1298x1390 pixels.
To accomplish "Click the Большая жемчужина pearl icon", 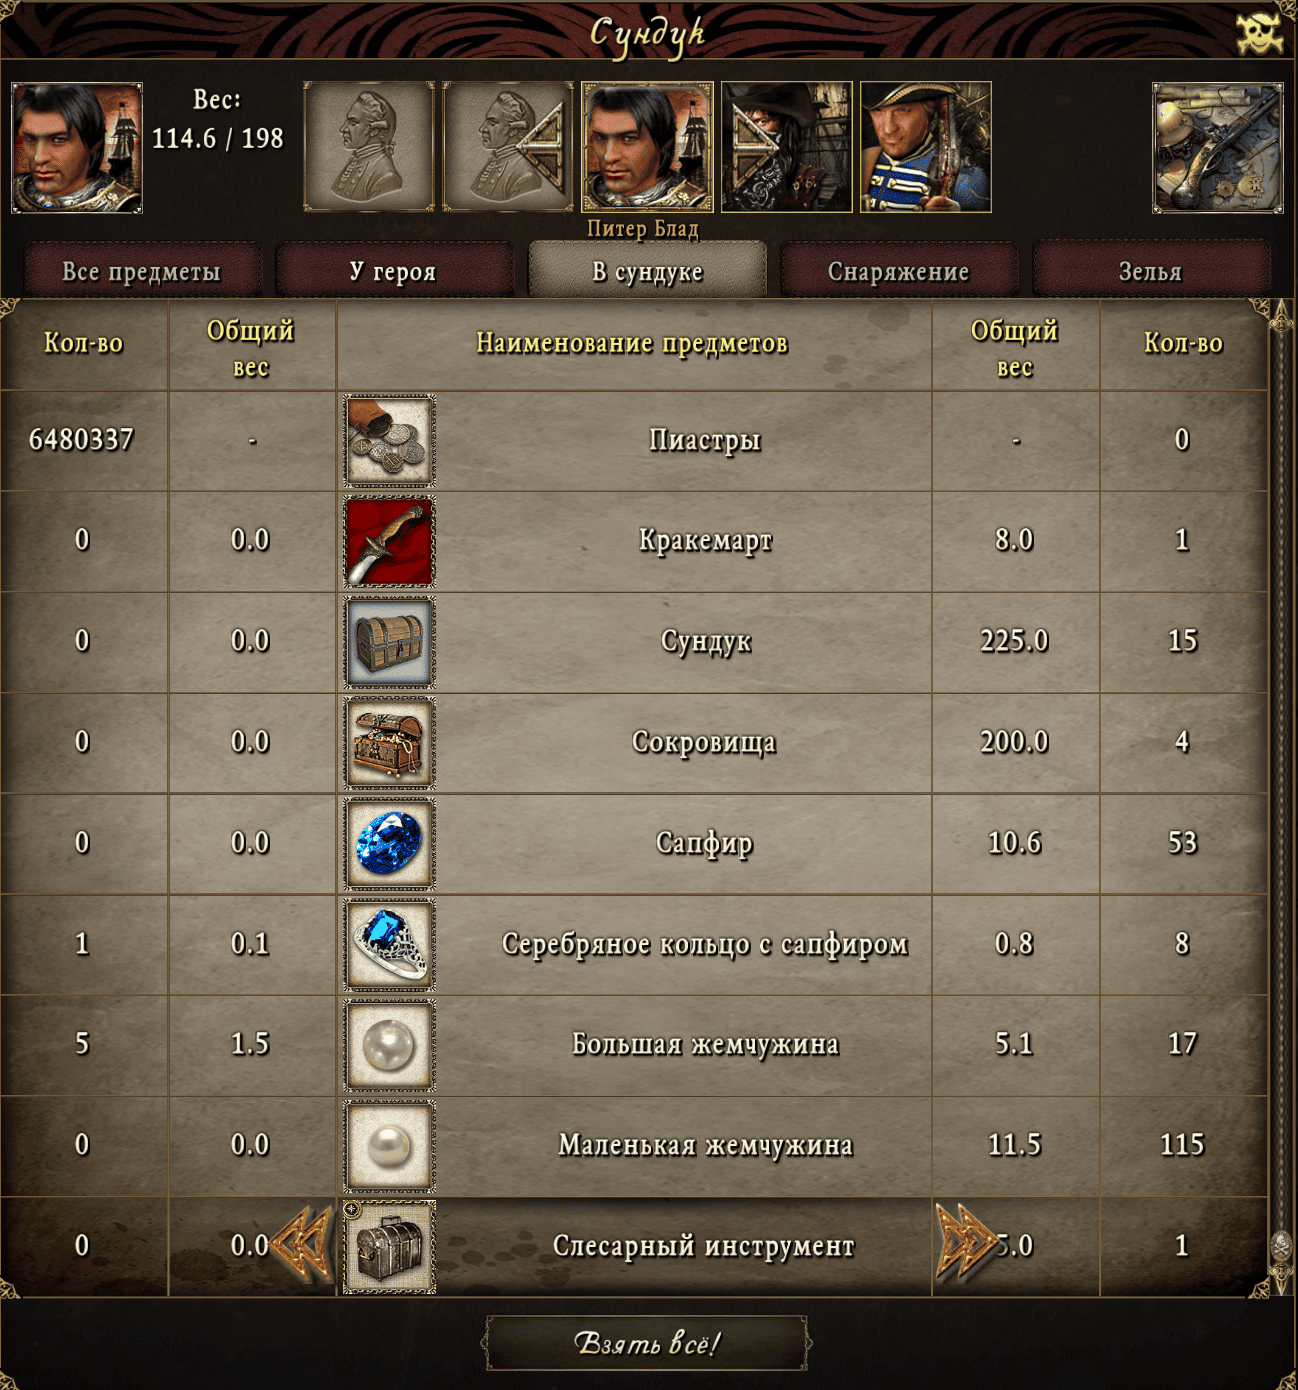I will [389, 1045].
